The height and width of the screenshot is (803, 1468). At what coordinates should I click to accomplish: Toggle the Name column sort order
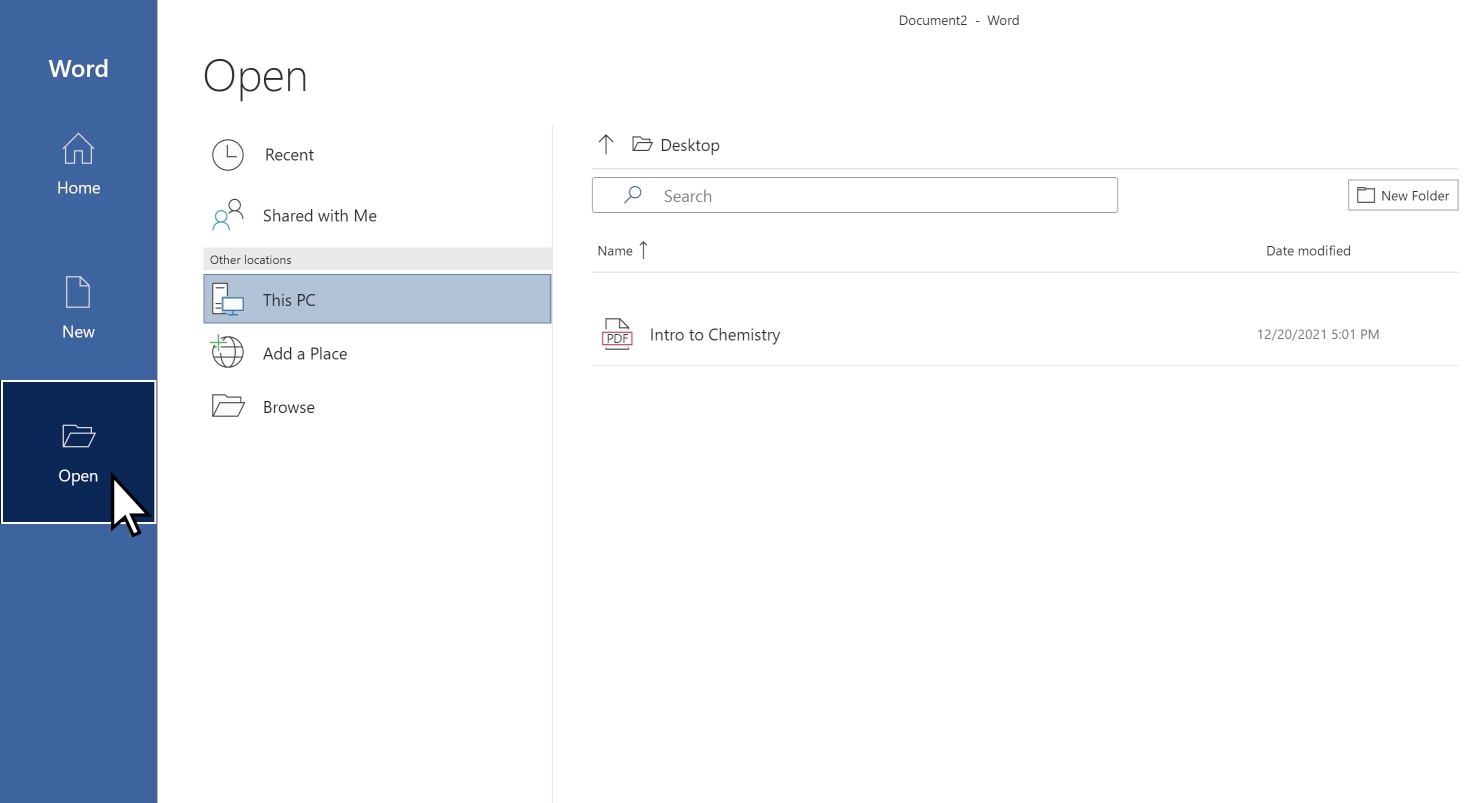621,250
